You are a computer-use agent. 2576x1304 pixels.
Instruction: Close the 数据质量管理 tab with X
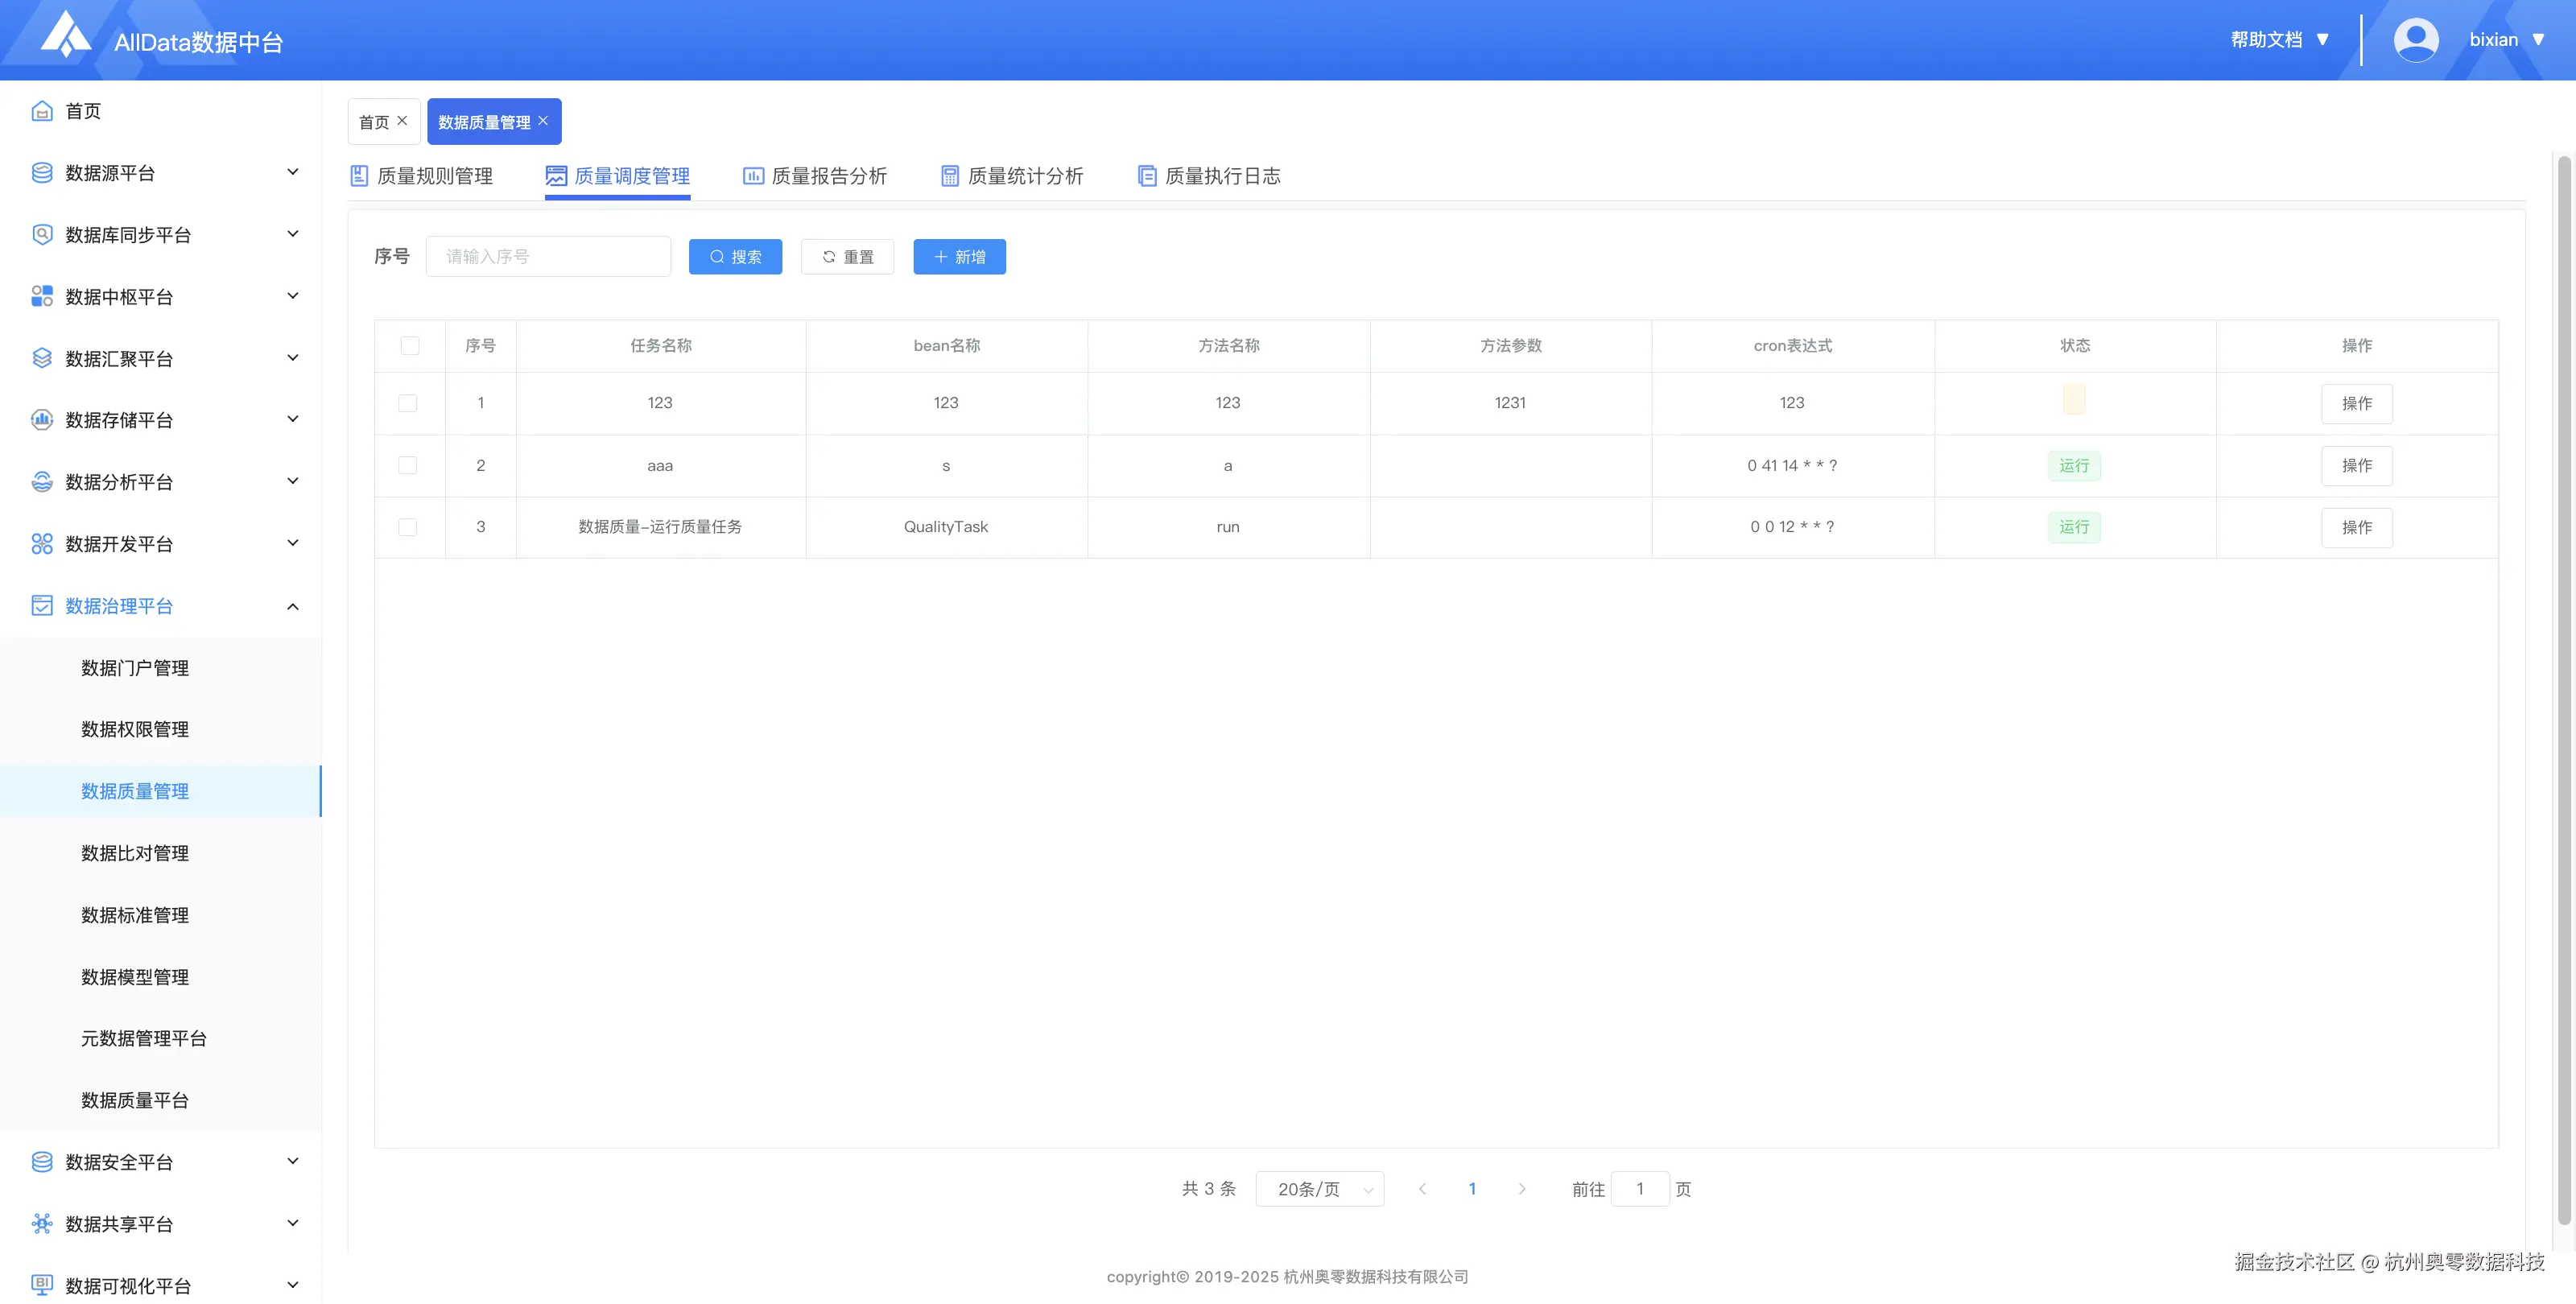tap(543, 121)
